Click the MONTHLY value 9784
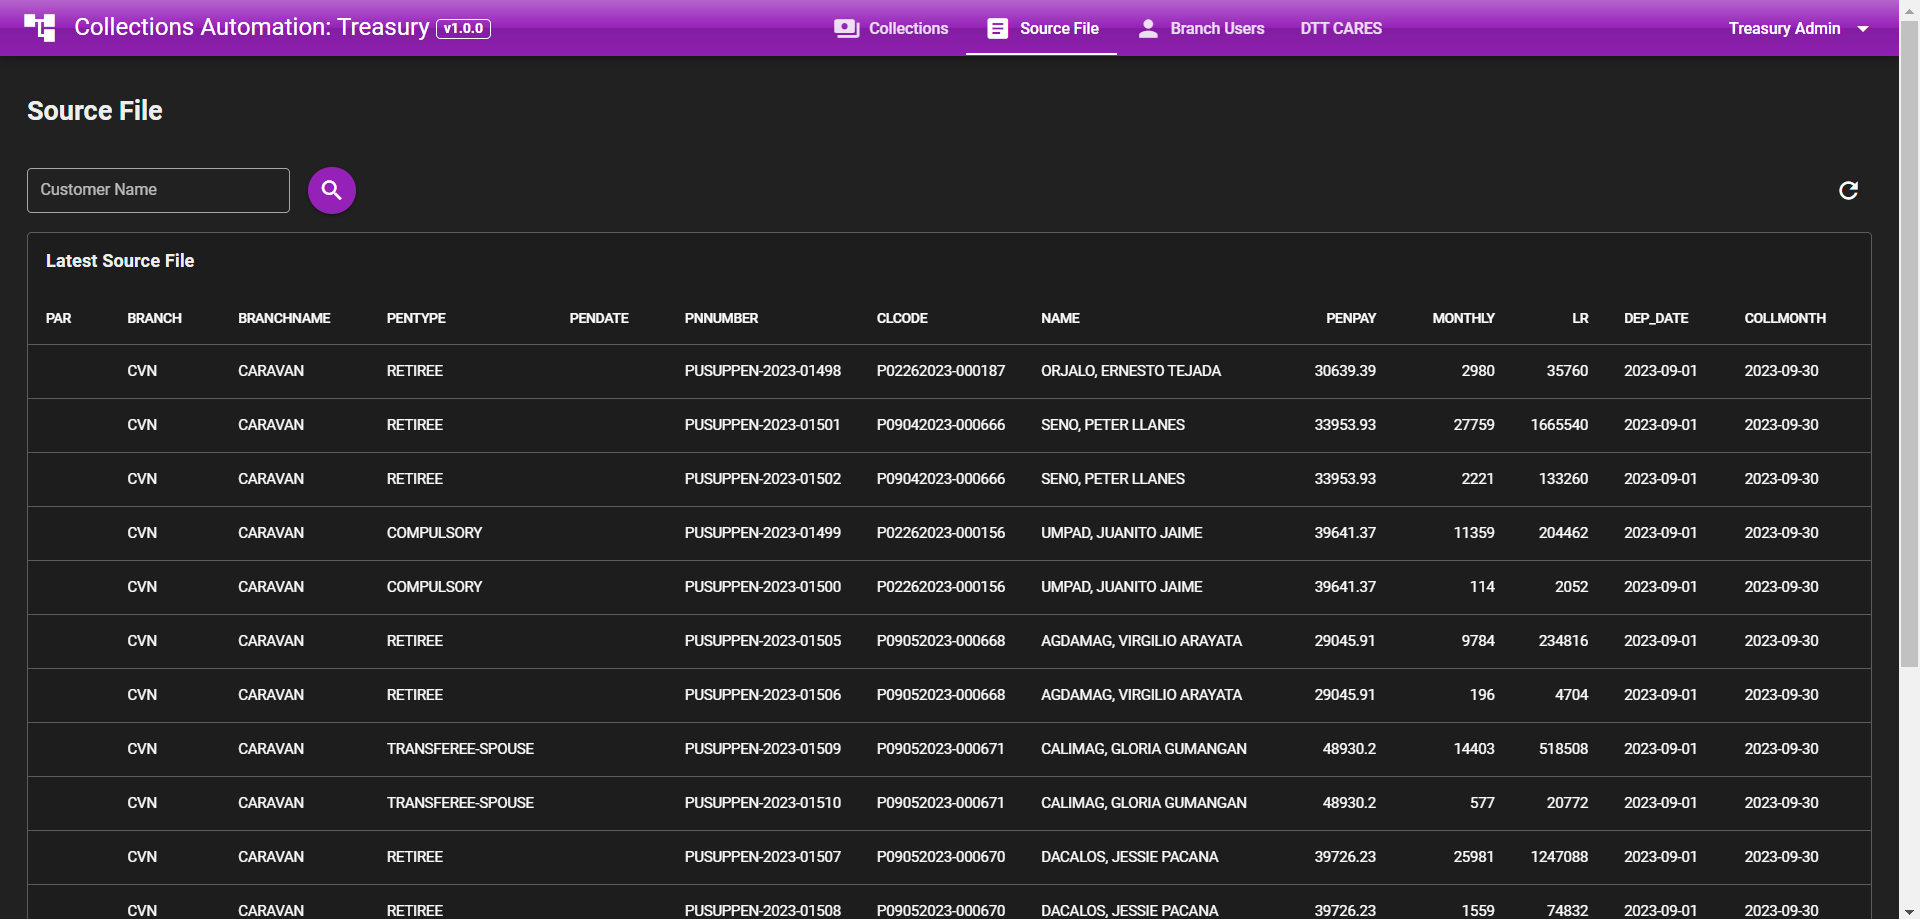Viewport: 1920px width, 919px height. tap(1478, 641)
